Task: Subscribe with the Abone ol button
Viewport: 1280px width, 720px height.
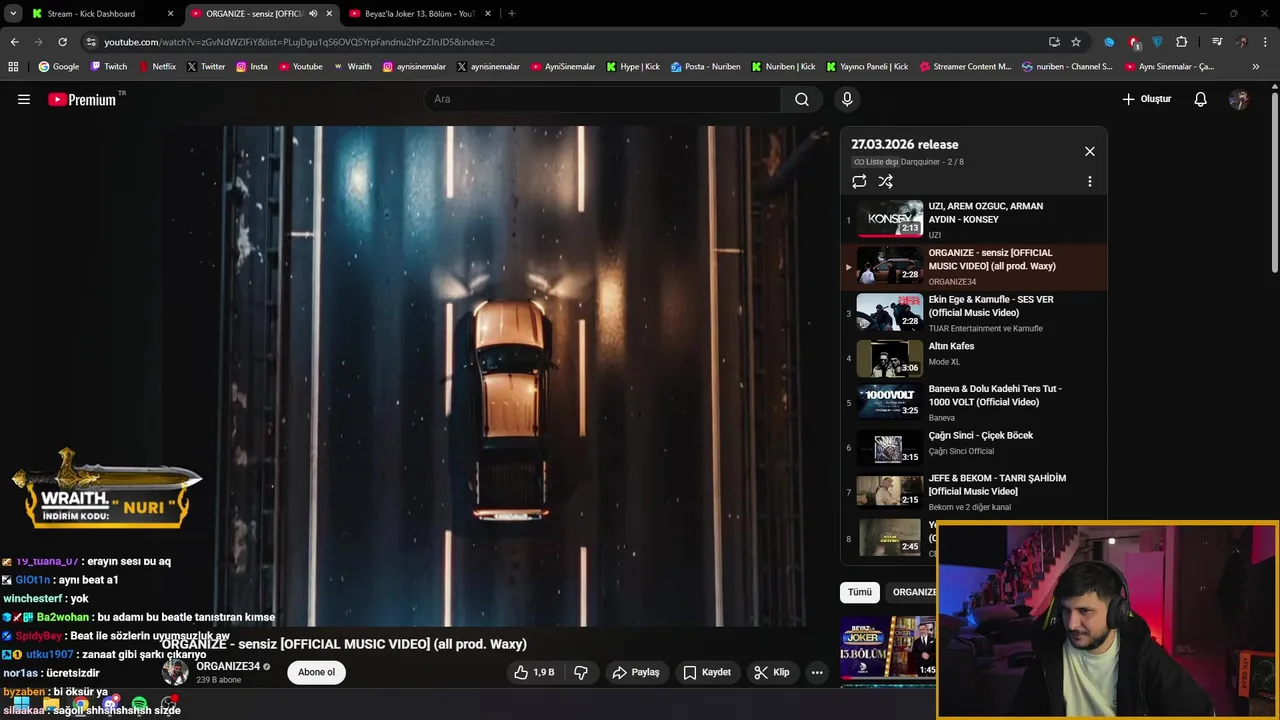Action: pyautogui.click(x=316, y=672)
